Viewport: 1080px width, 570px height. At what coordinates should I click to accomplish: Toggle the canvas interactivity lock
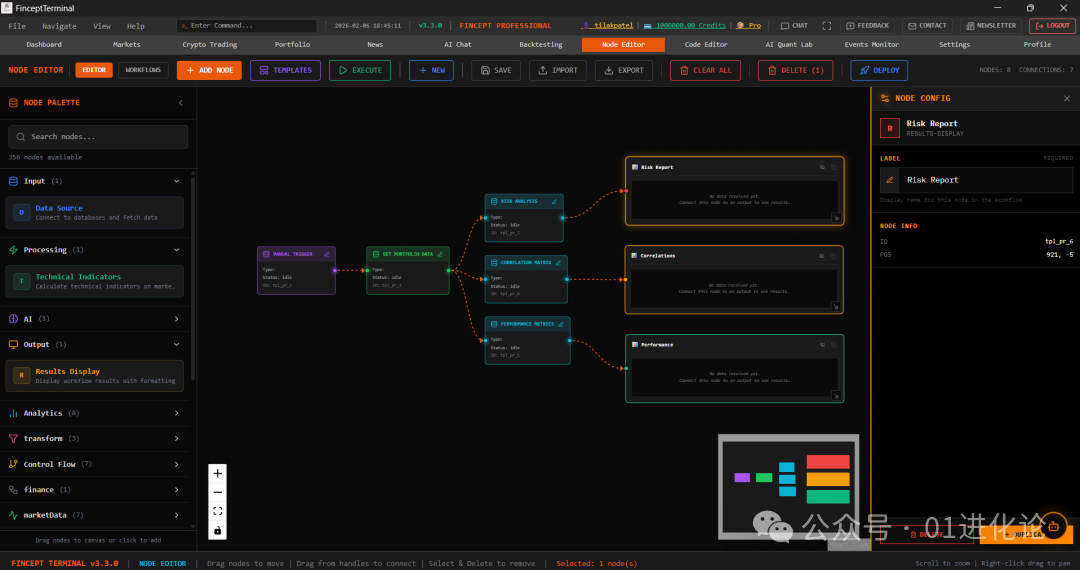(218, 530)
